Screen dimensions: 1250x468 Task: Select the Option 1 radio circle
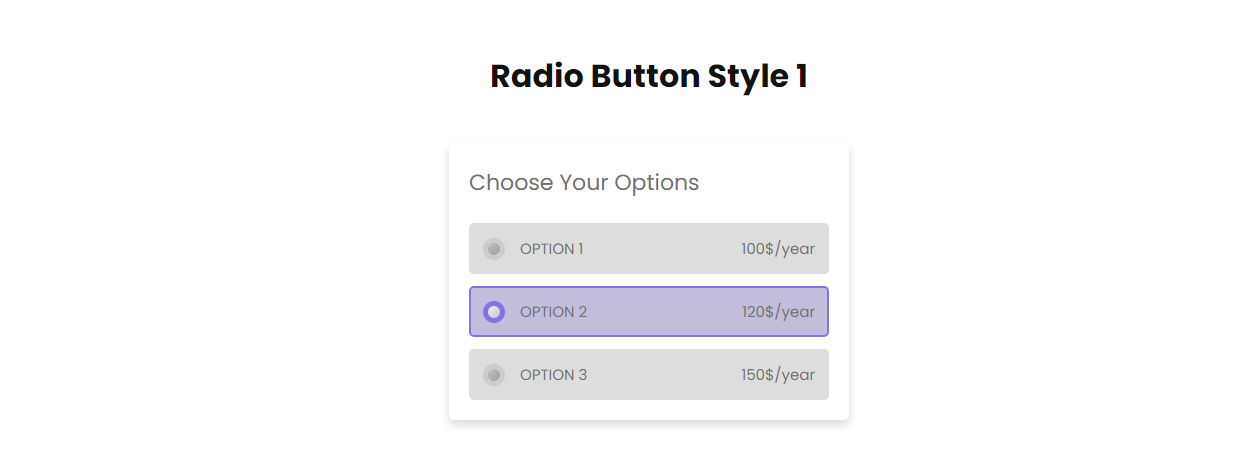494,249
